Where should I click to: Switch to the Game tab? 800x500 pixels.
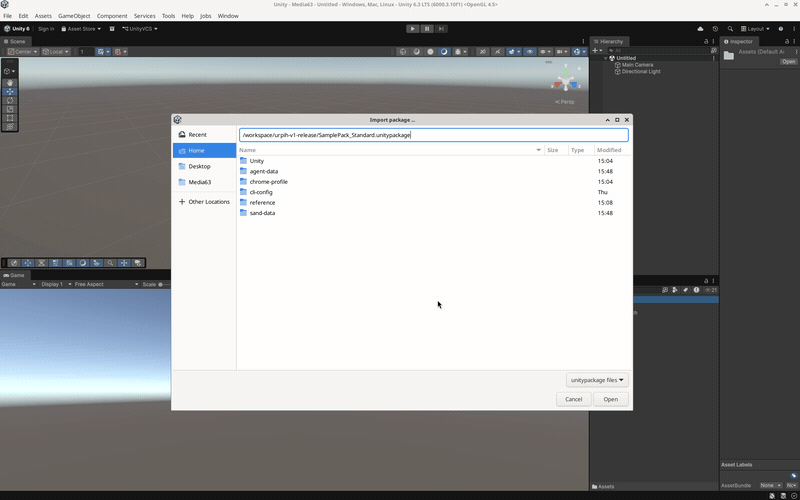point(14,275)
